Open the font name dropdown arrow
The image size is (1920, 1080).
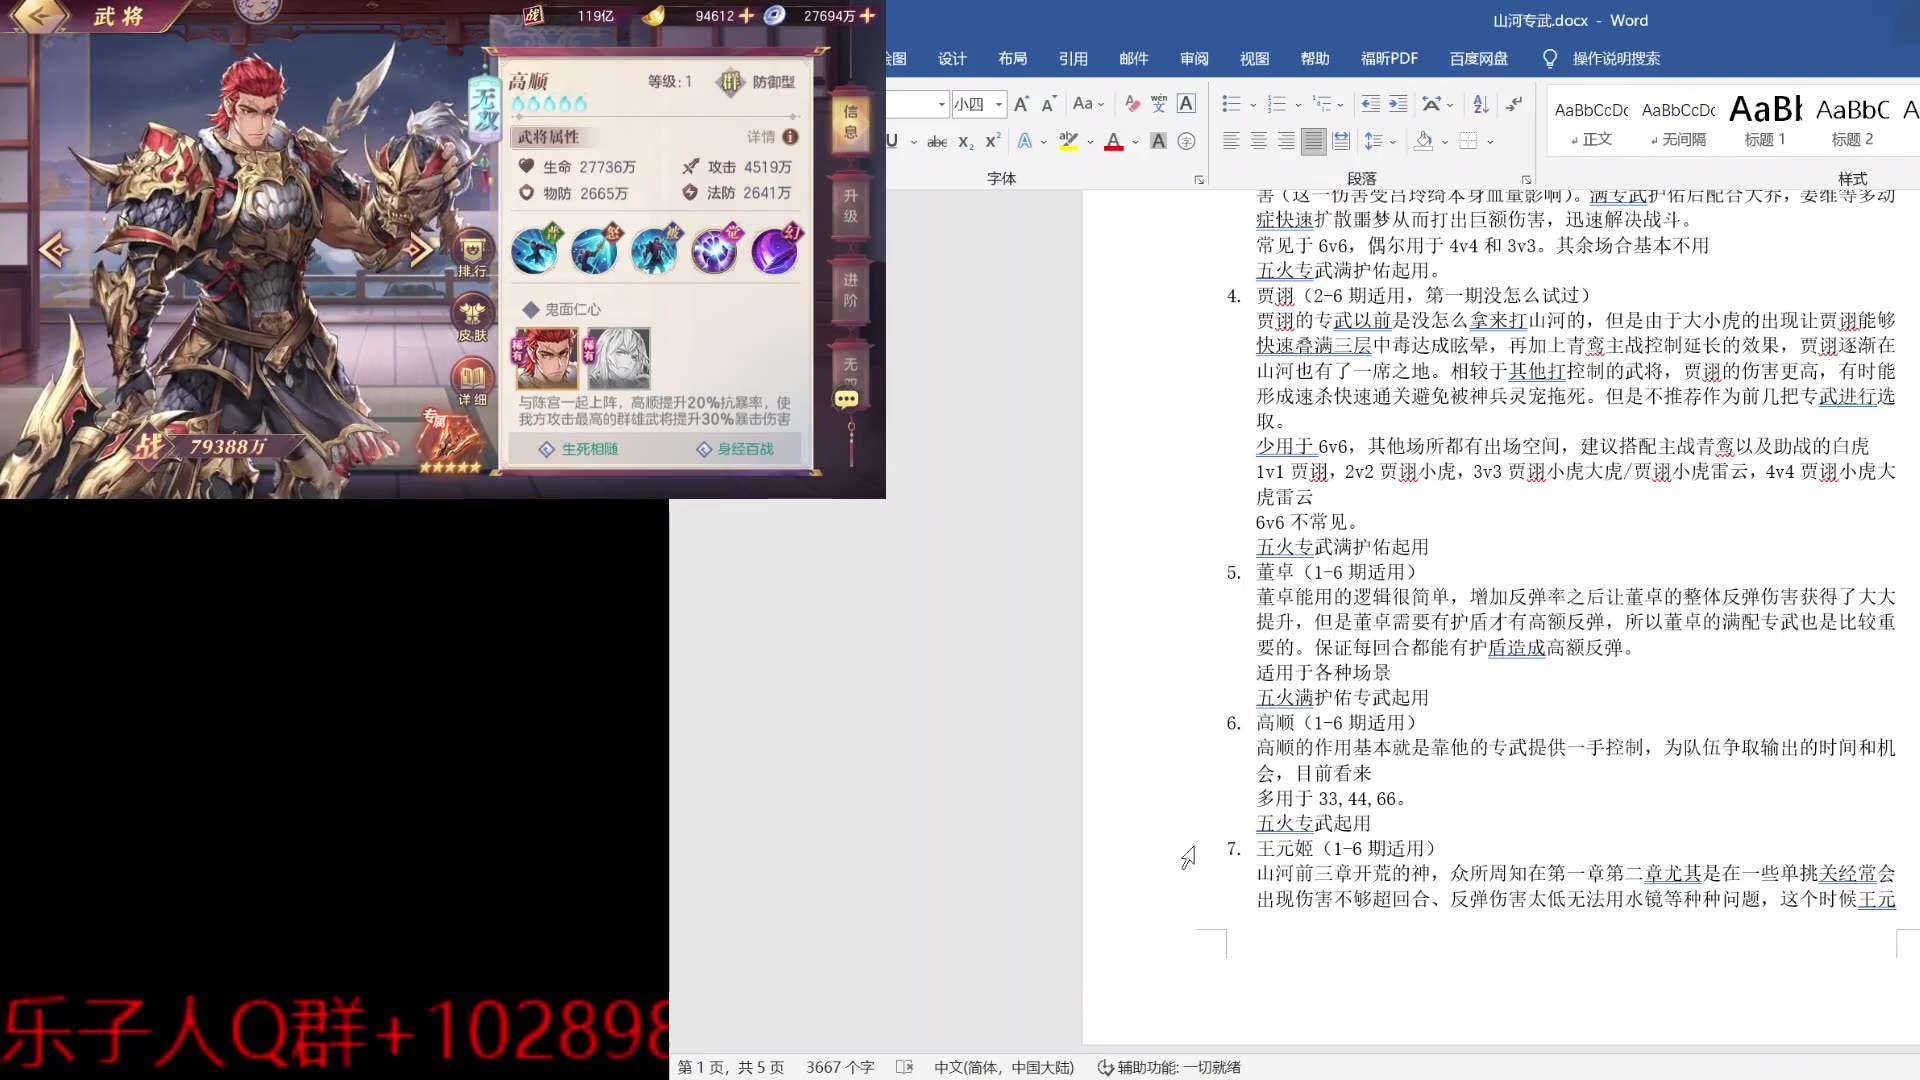[941, 104]
